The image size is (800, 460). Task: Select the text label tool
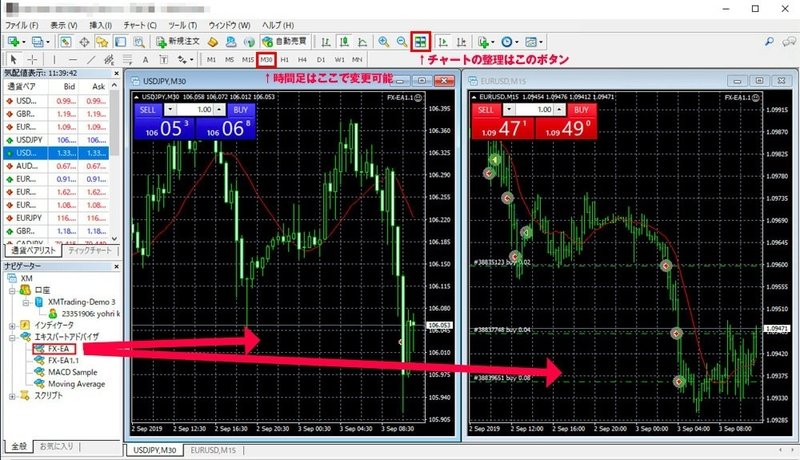163,60
